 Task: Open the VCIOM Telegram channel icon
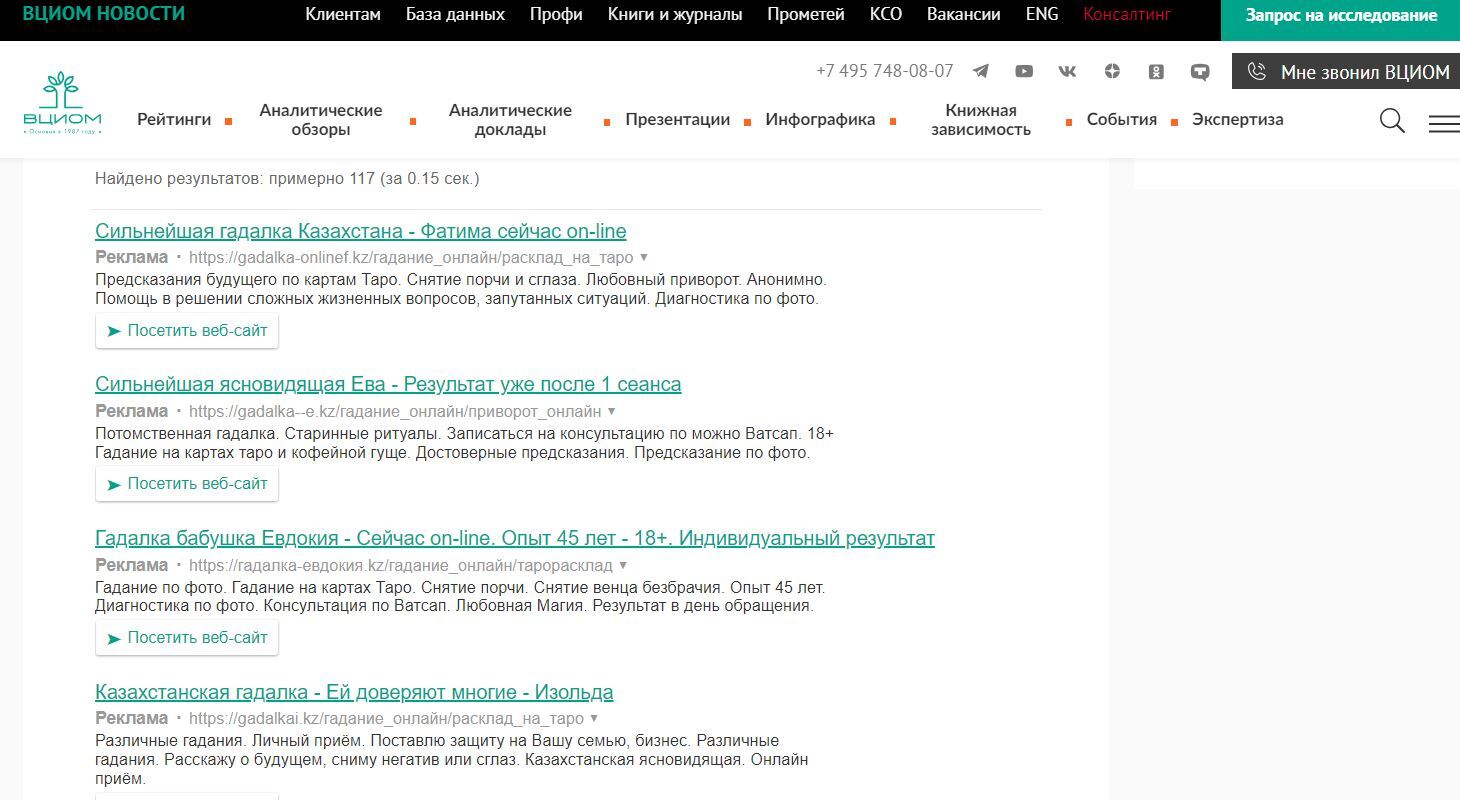coord(981,71)
